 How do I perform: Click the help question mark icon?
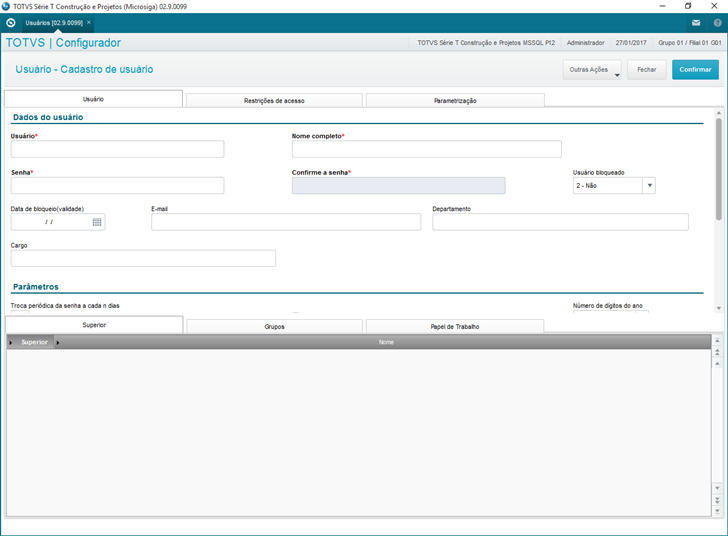(717, 23)
